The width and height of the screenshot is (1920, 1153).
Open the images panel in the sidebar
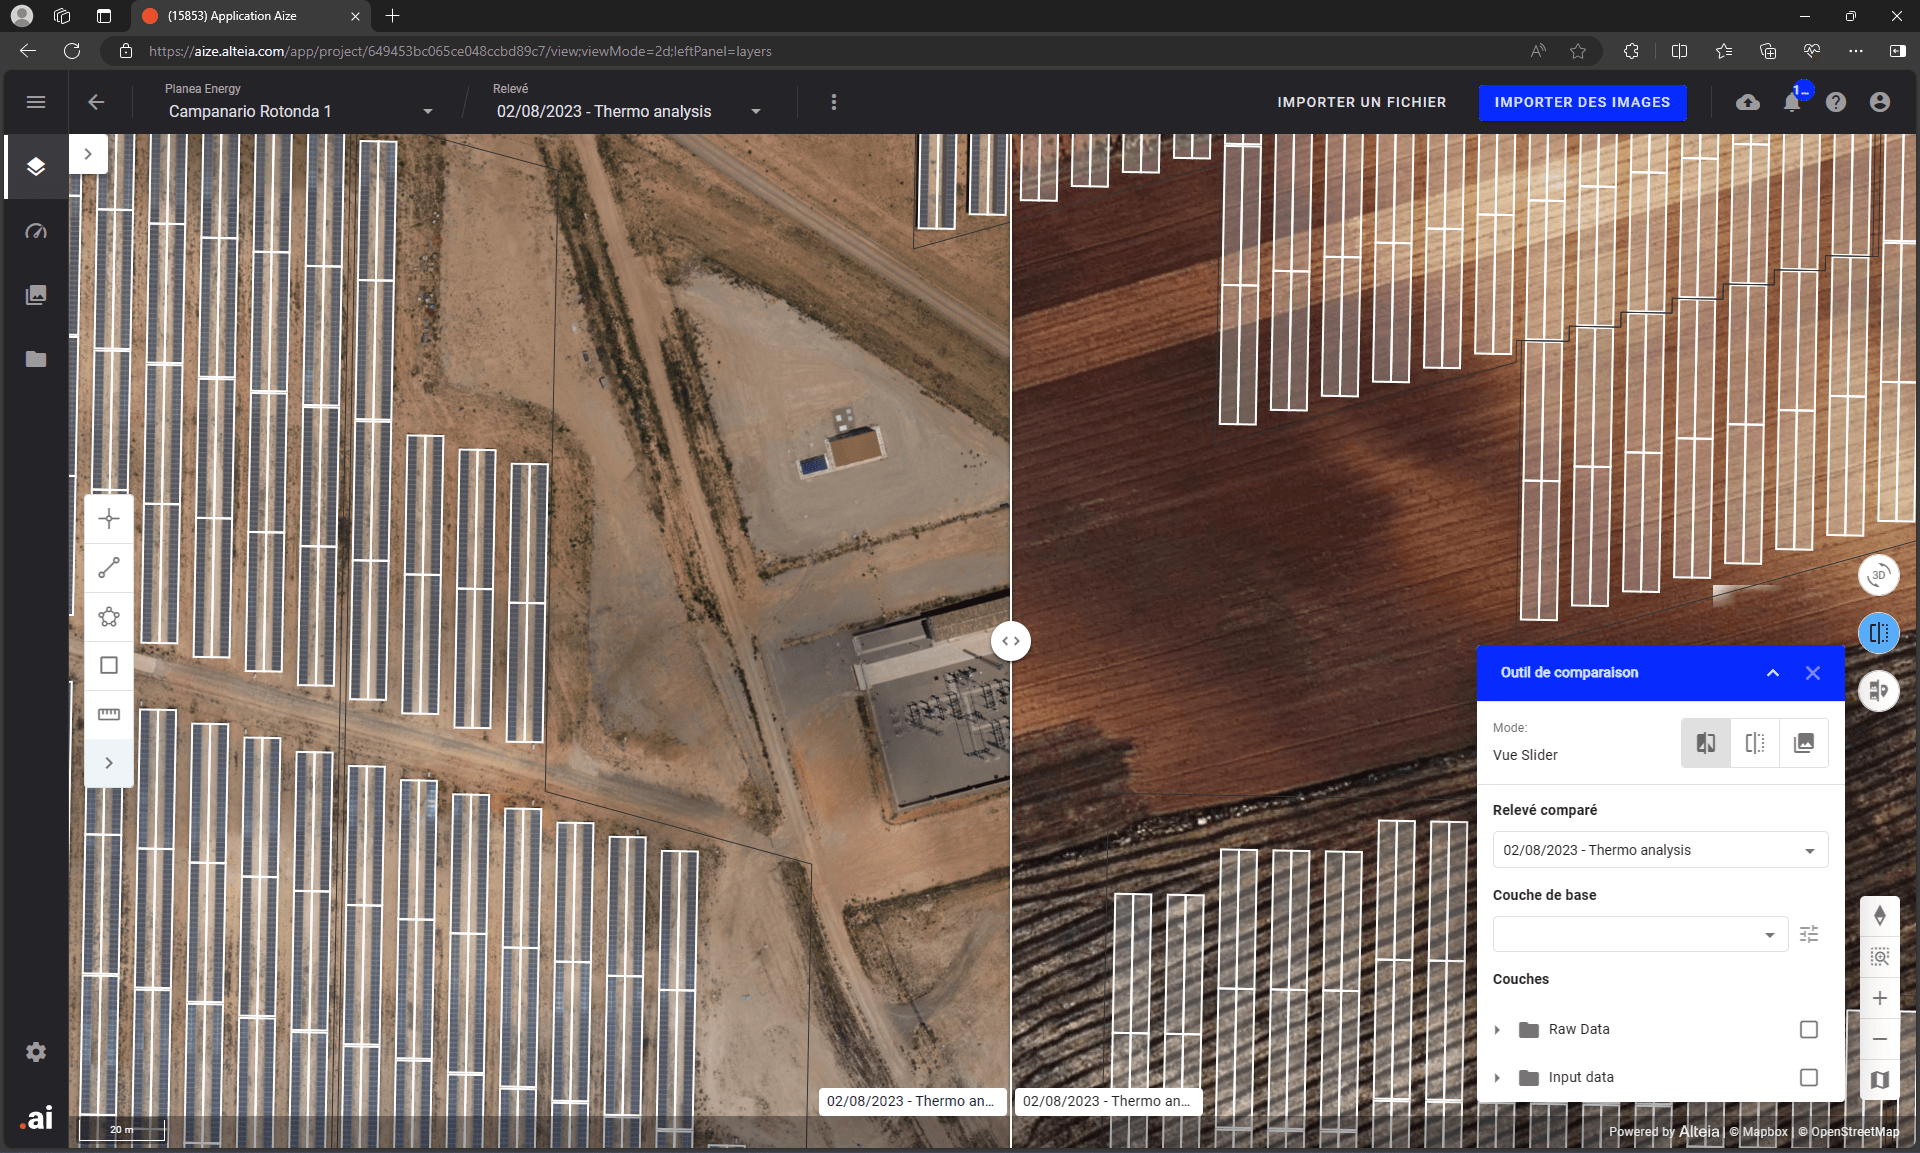pos(36,294)
